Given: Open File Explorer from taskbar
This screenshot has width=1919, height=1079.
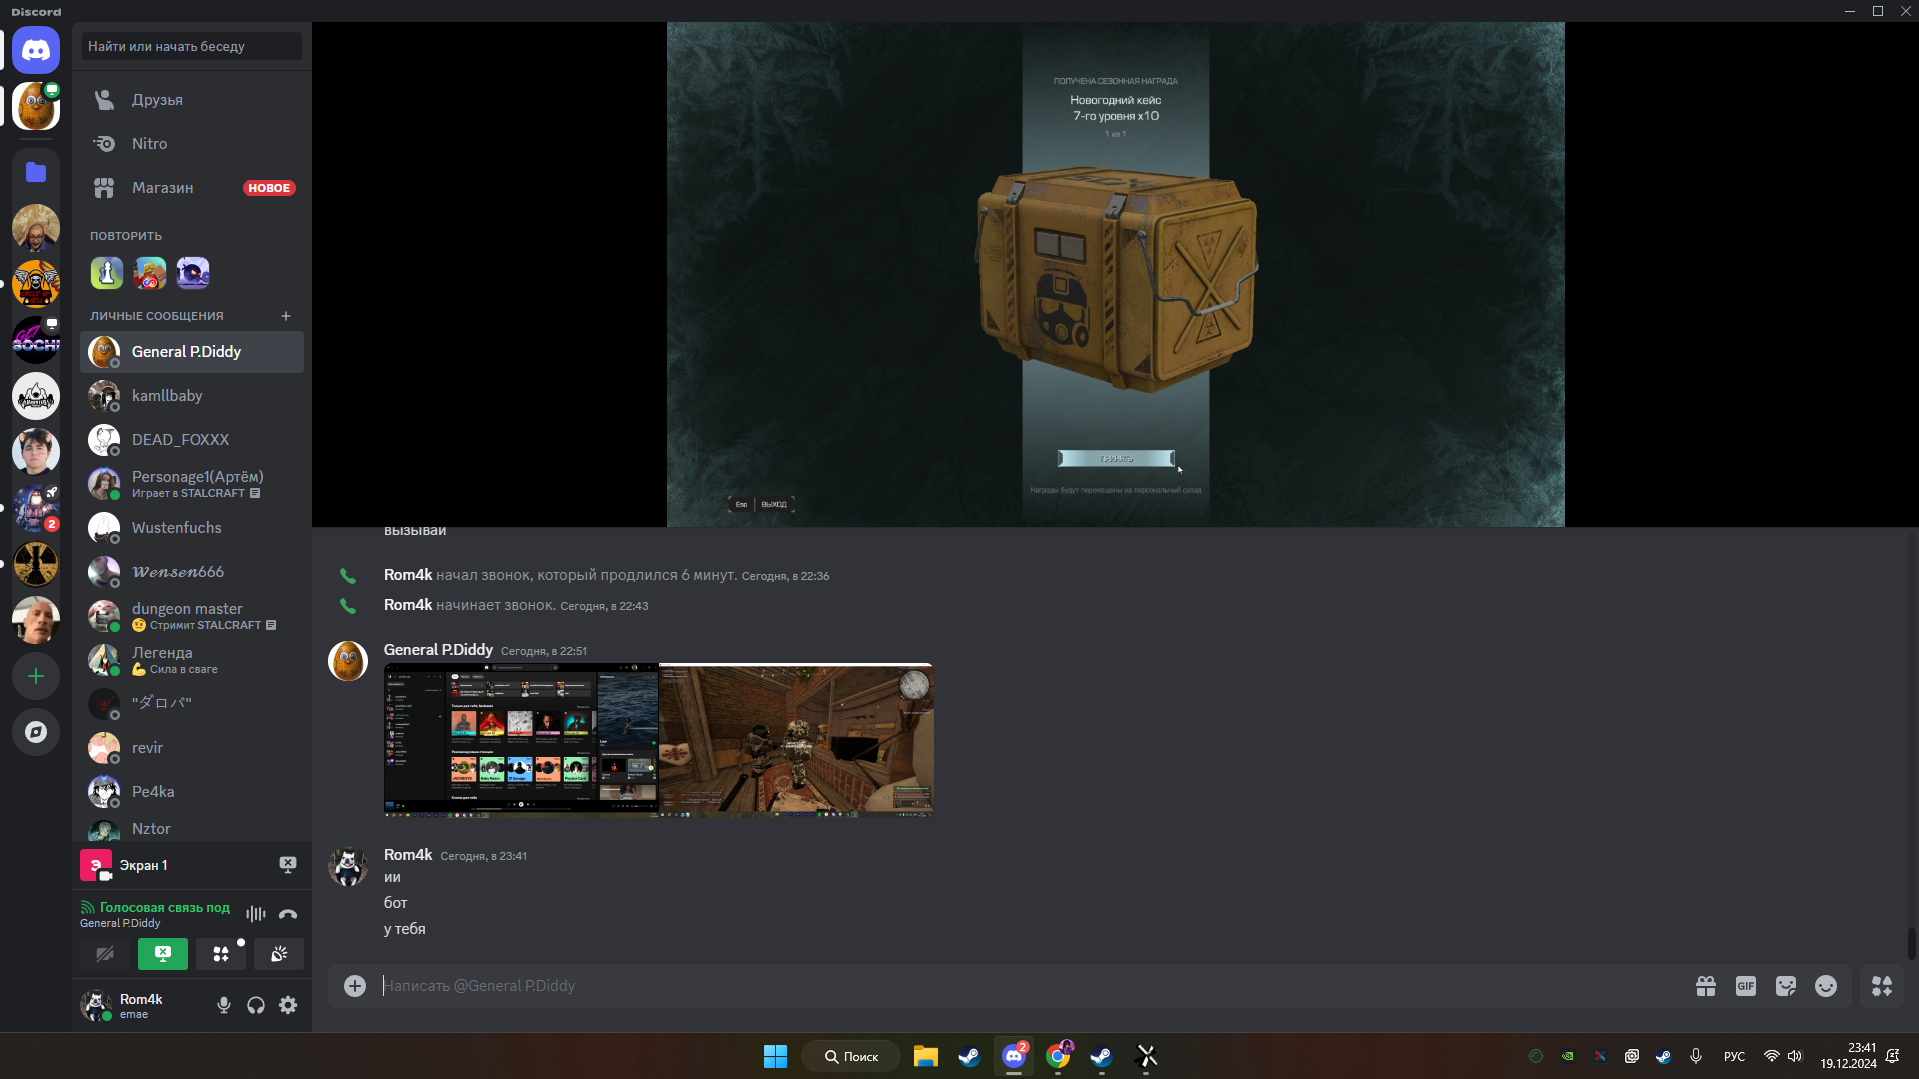Looking at the screenshot, I should 925,1056.
